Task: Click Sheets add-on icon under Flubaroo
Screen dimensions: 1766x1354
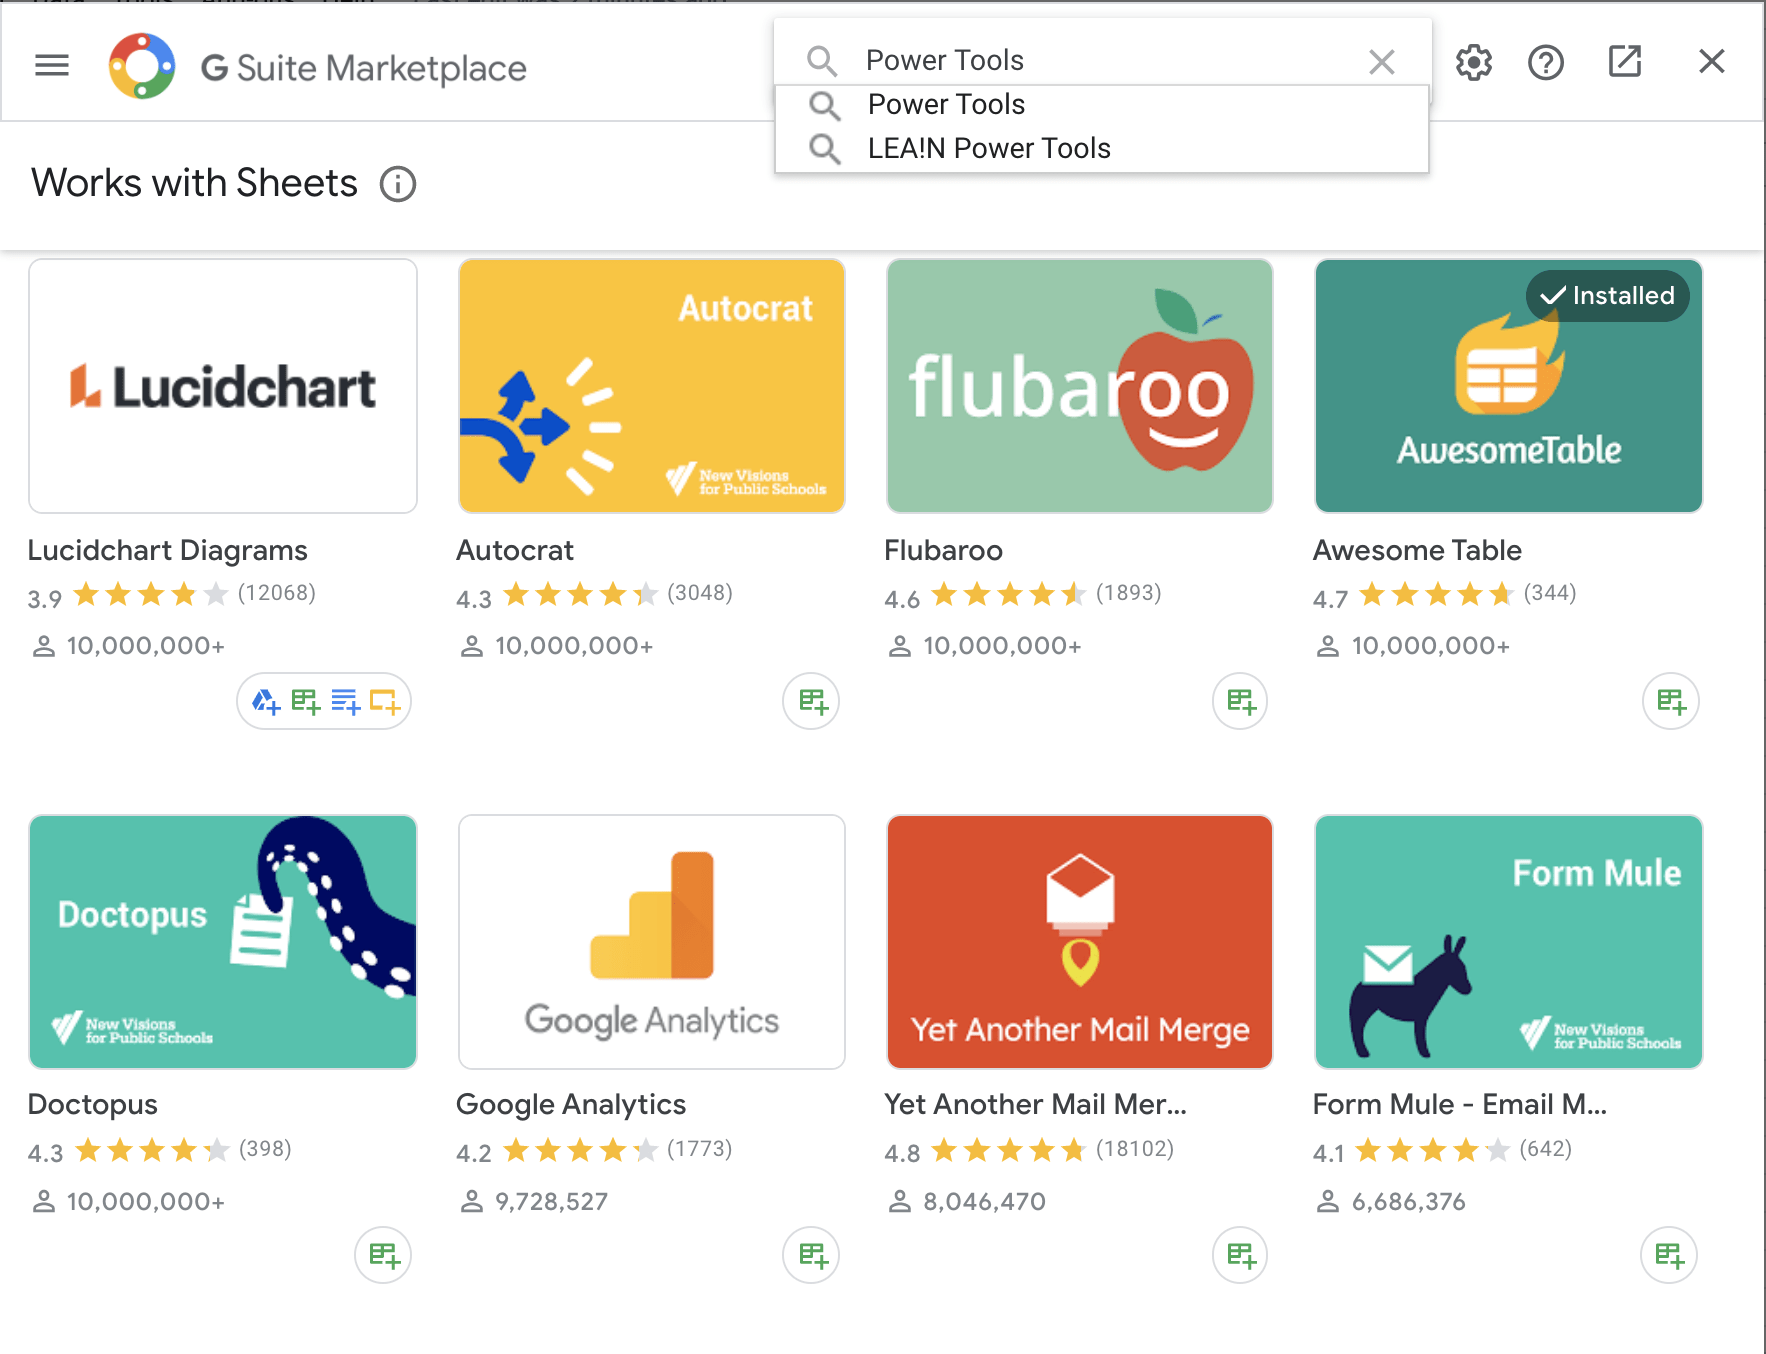Action: [1240, 701]
